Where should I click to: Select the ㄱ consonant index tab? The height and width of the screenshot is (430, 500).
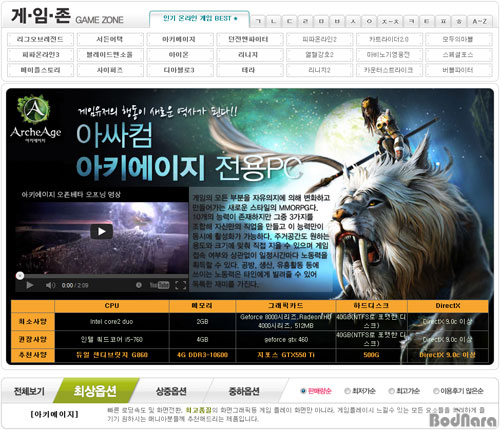pos(258,21)
